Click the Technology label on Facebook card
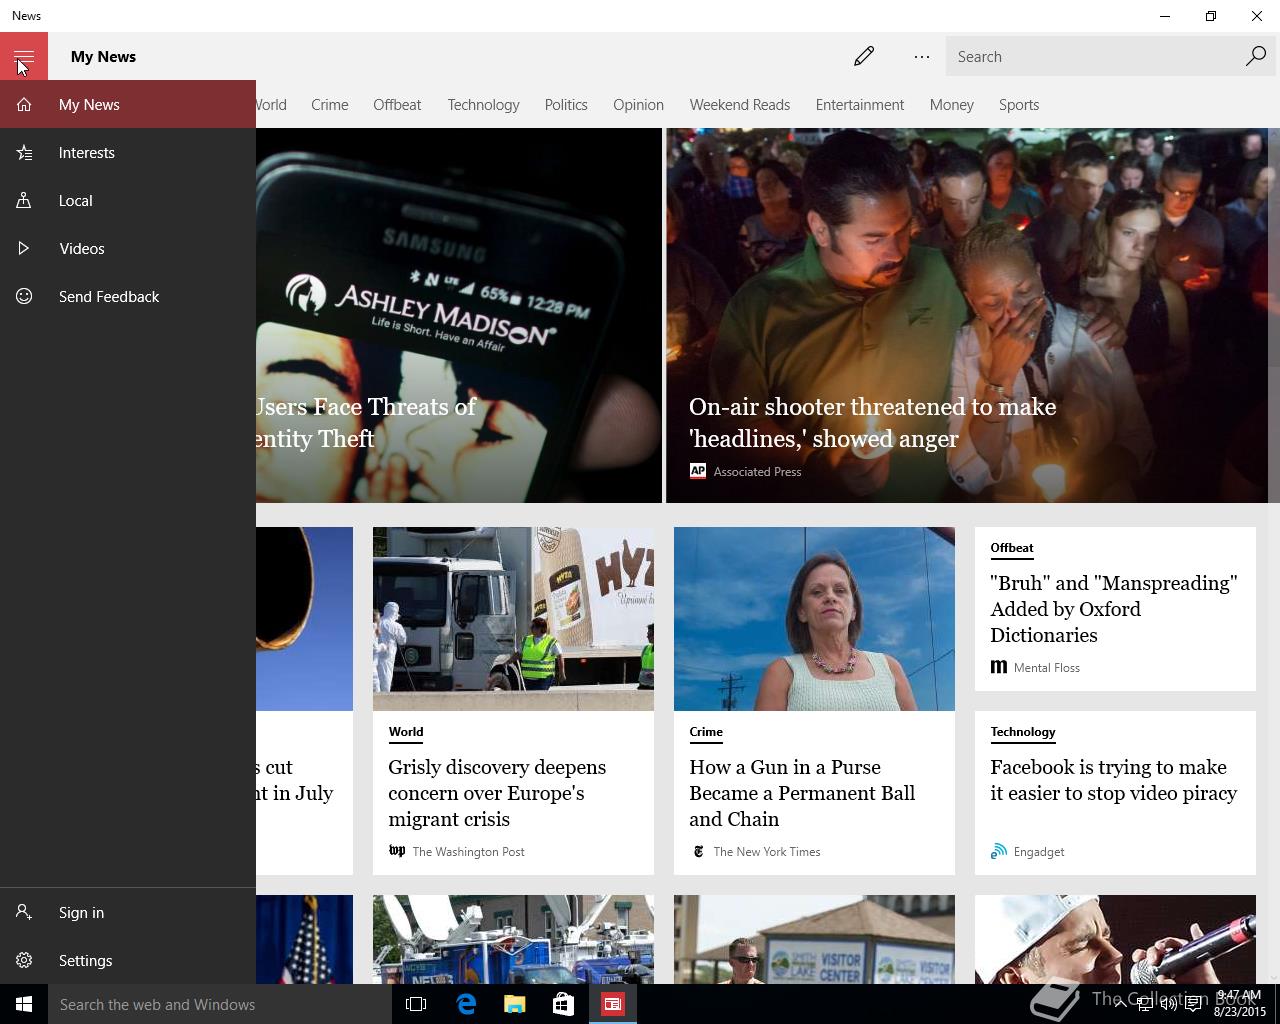Image resolution: width=1280 pixels, height=1024 pixels. [x=1022, y=732]
